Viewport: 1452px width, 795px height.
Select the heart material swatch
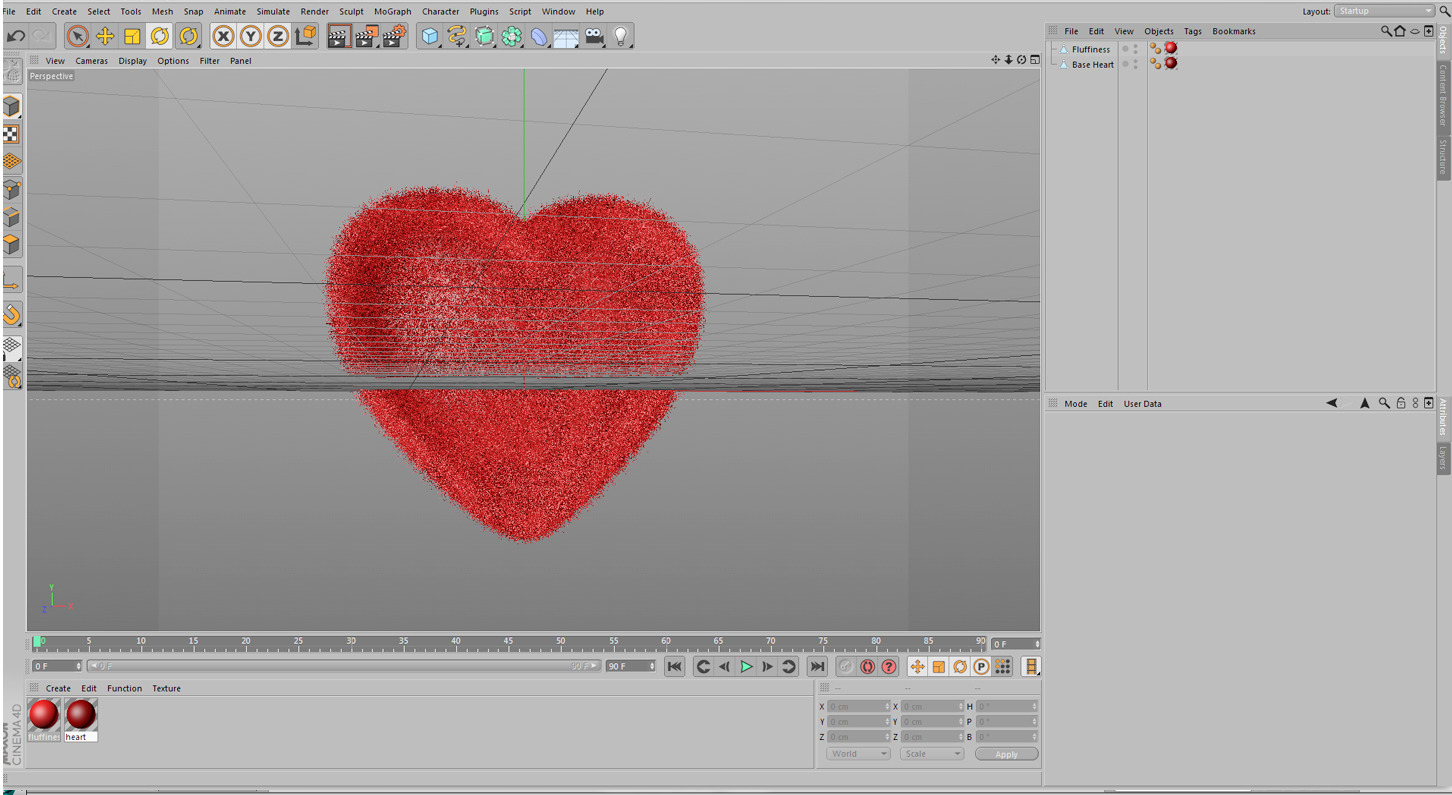(80, 715)
